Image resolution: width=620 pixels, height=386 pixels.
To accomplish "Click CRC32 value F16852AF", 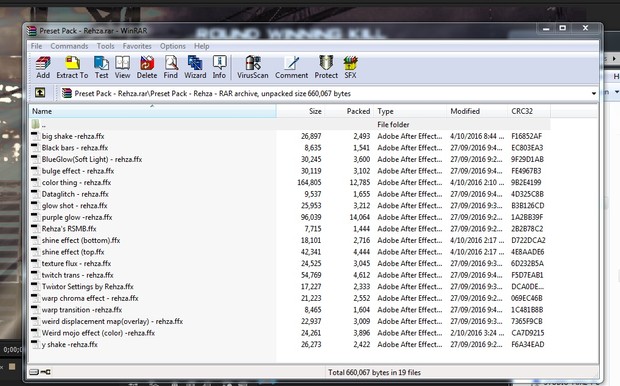I will 527,136.
